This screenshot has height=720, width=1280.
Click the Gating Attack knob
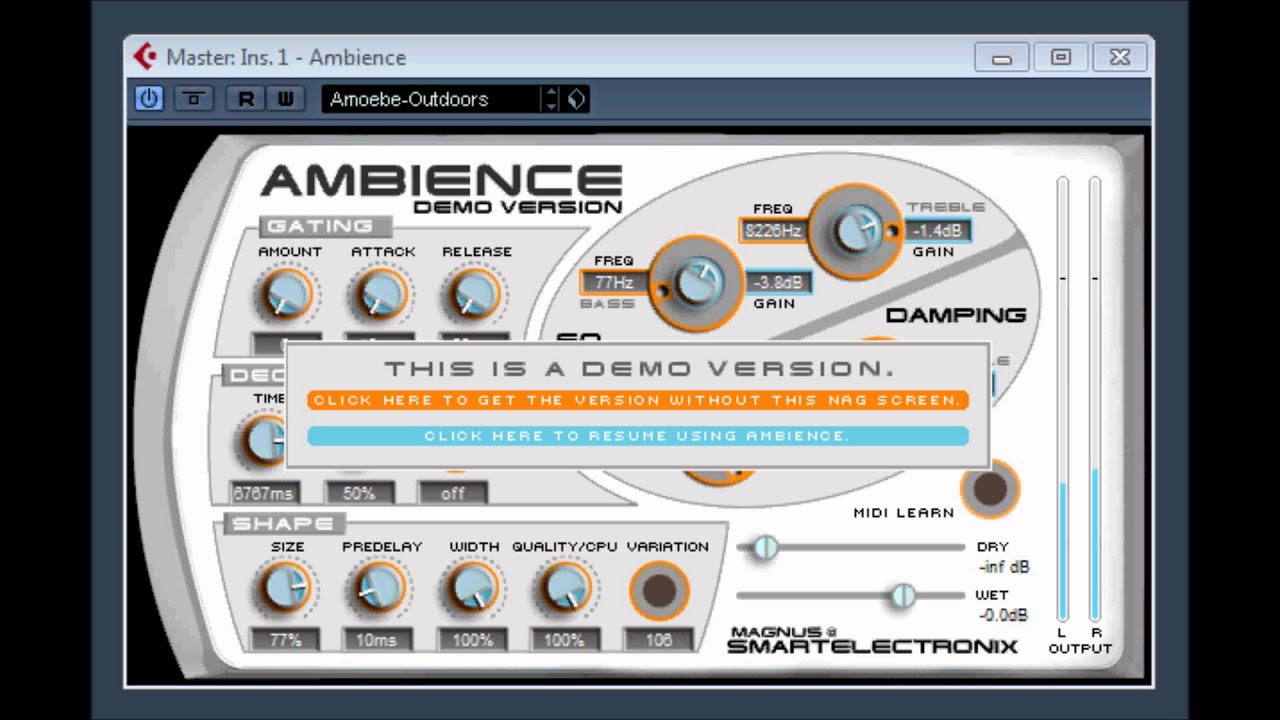381,295
